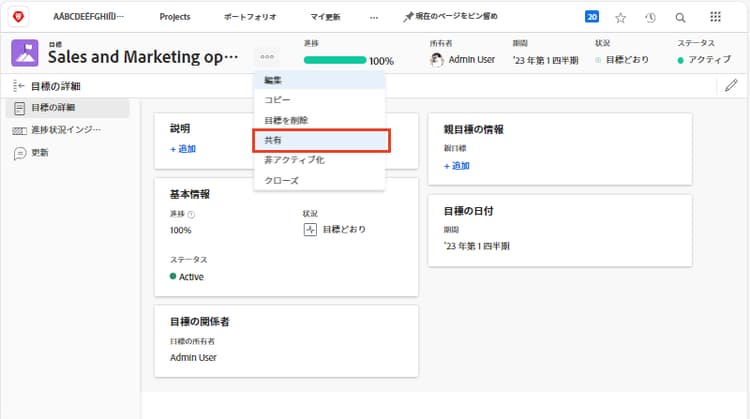The height and width of the screenshot is (419, 750).
Task: Click the 目標どおり condition icon in 基本情報
Action: coord(310,230)
